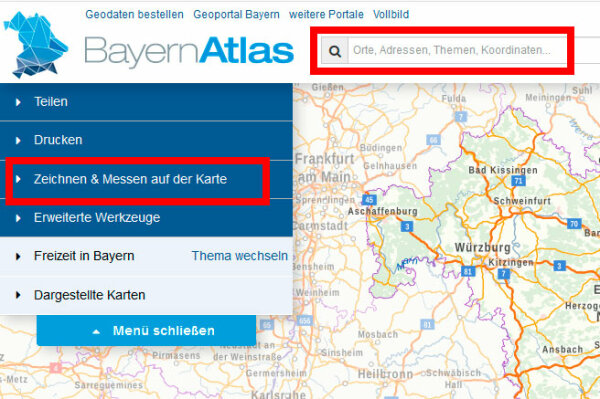Switch to Vollbild mode
This screenshot has height=399, width=600.
pos(391,15)
